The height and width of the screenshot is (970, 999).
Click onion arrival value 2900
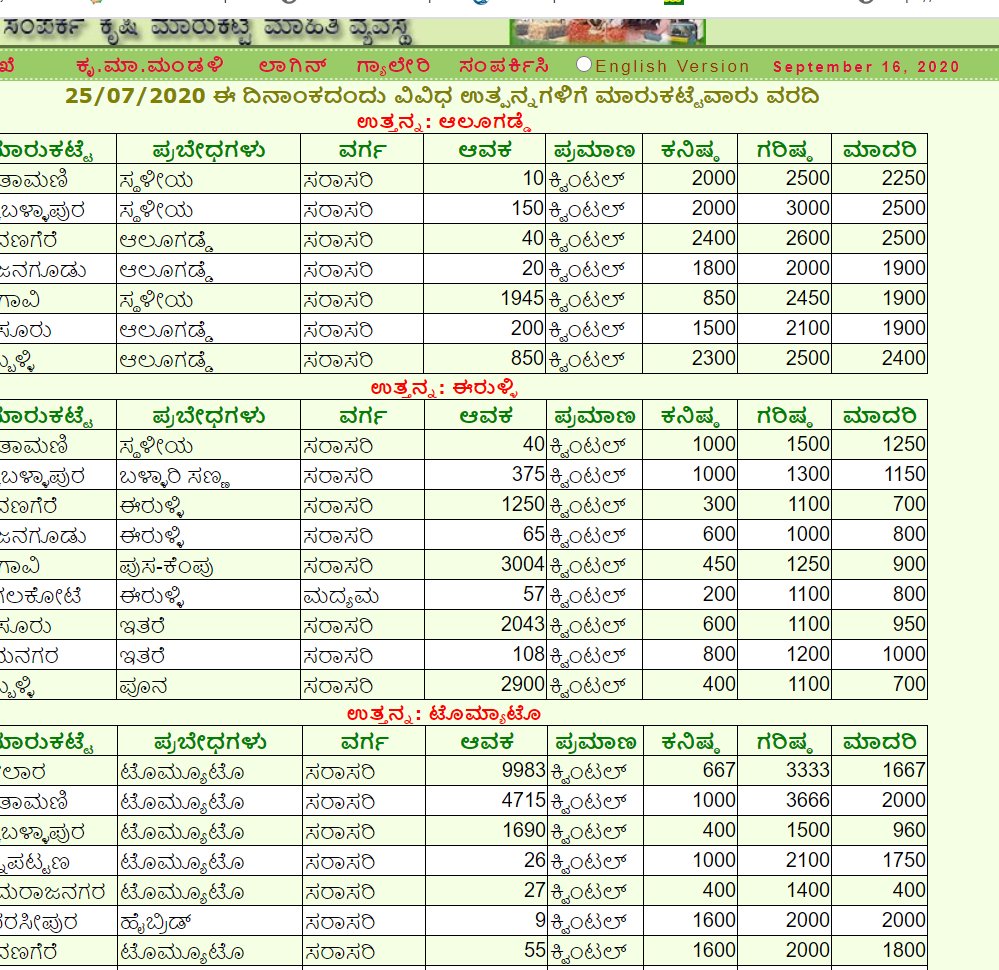522,684
